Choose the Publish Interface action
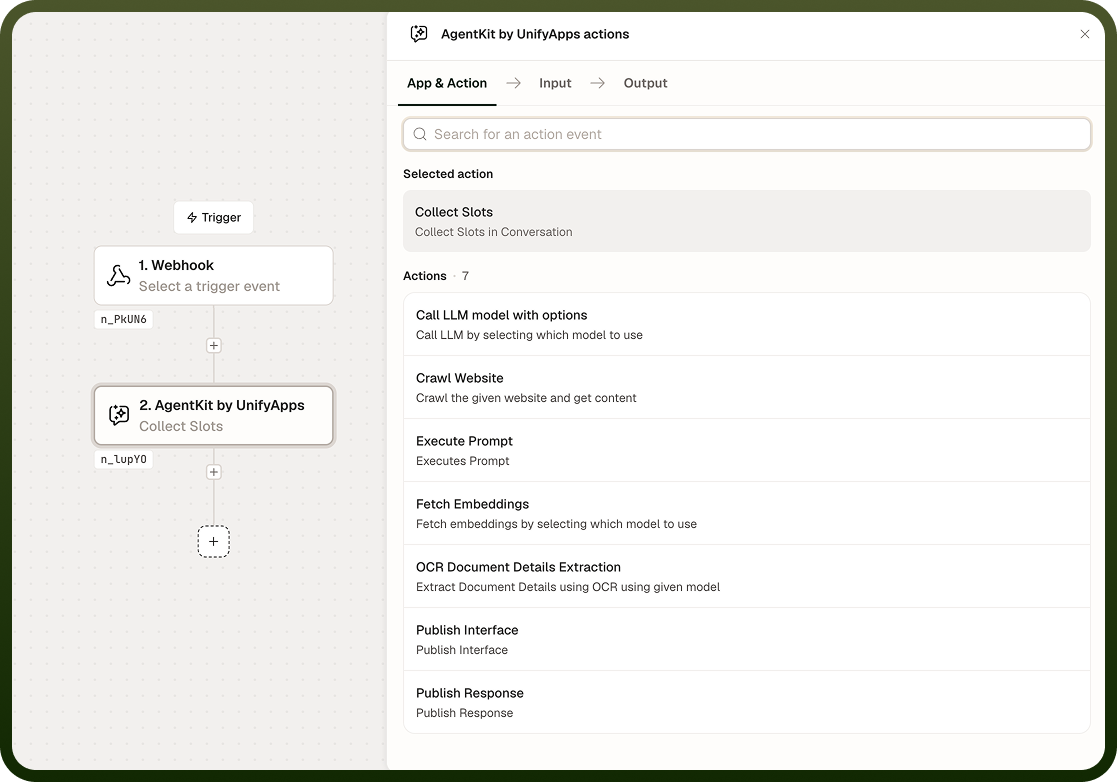Screen dimensions: 1117x782 747,640
